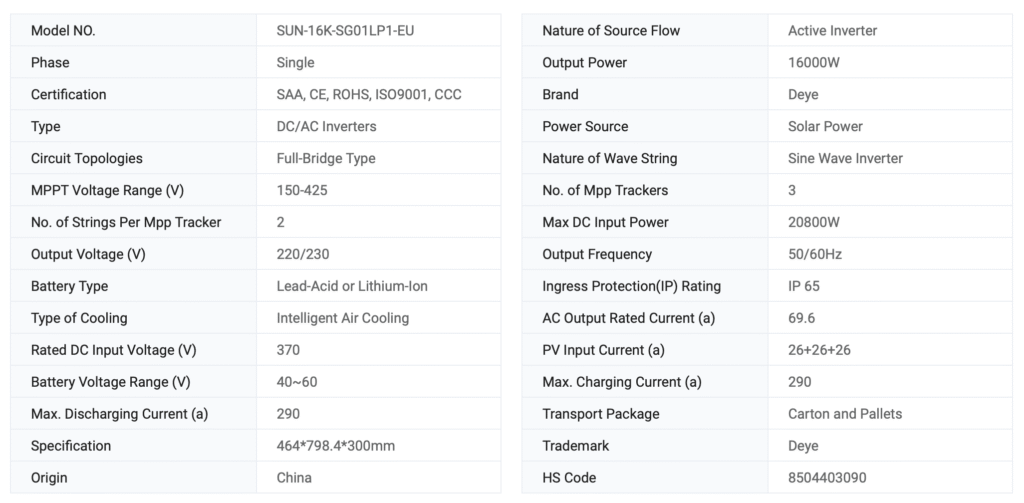Image resolution: width=1024 pixels, height=503 pixels.
Task: Select the 'Full-Bridge Type' cell
Action: [x=325, y=159]
